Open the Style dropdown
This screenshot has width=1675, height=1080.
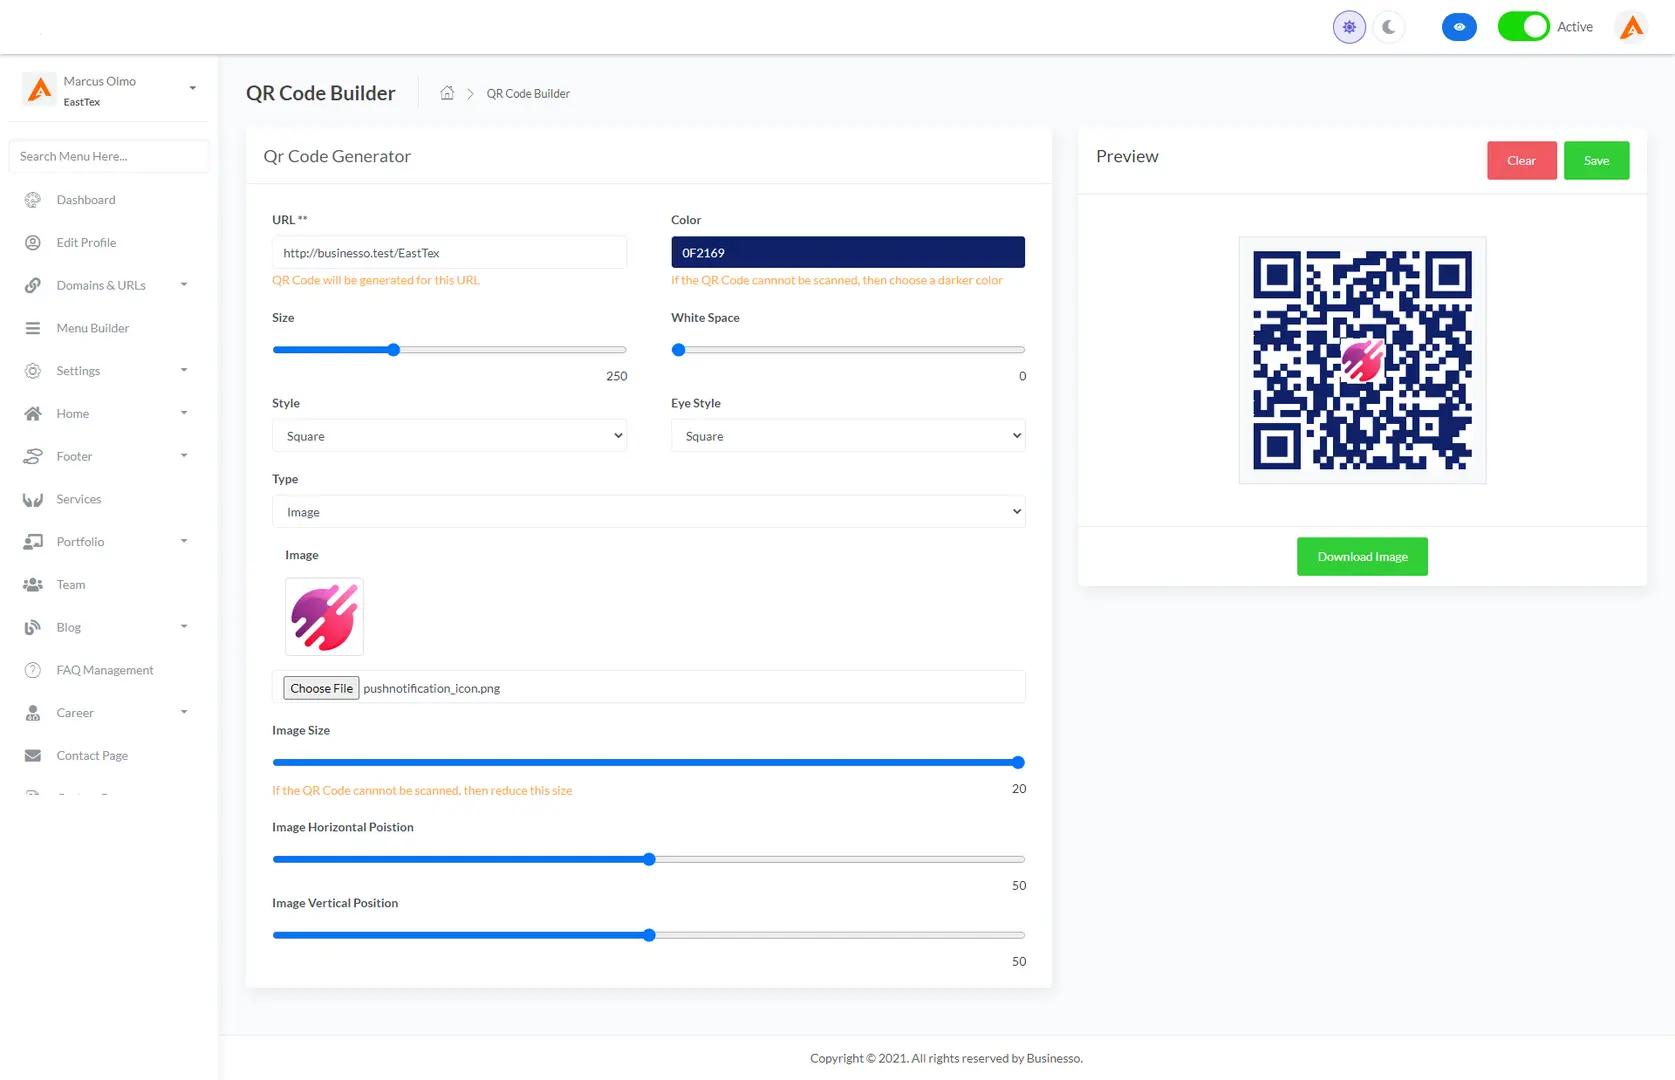pos(449,436)
